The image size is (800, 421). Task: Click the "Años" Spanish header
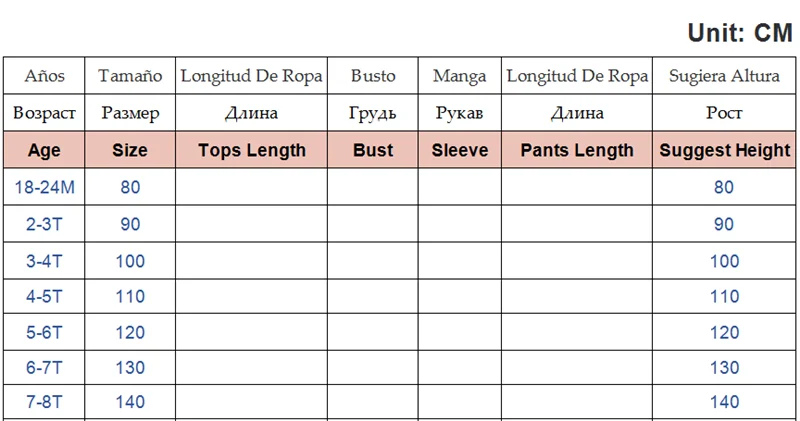pos(44,76)
